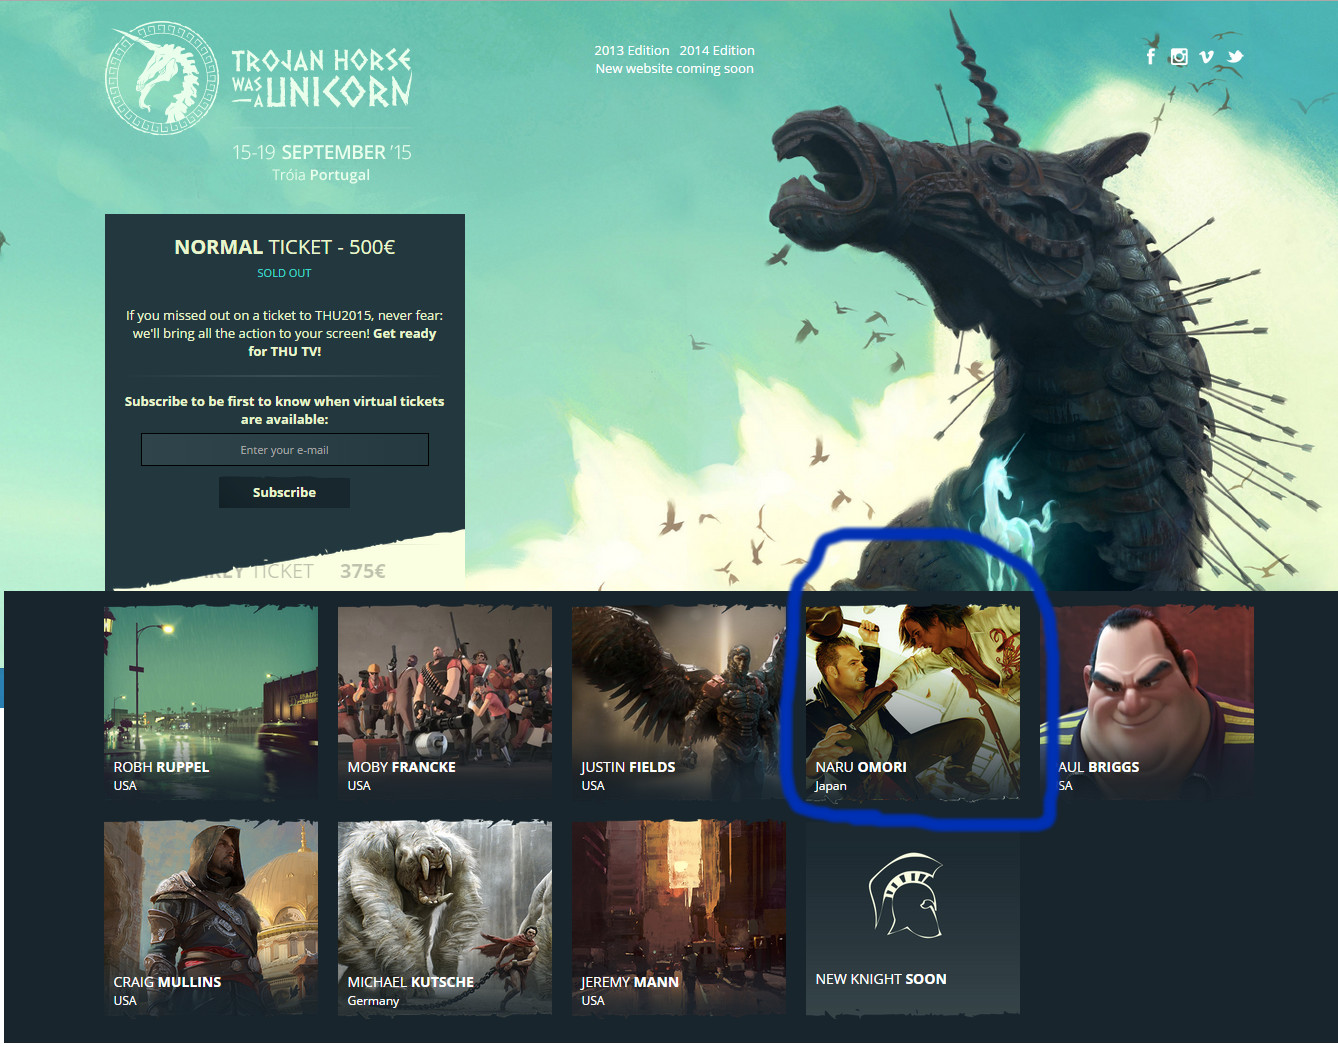This screenshot has width=1338, height=1047.
Task: Open the Instagram social icon
Action: pyautogui.click(x=1179, y=57)
